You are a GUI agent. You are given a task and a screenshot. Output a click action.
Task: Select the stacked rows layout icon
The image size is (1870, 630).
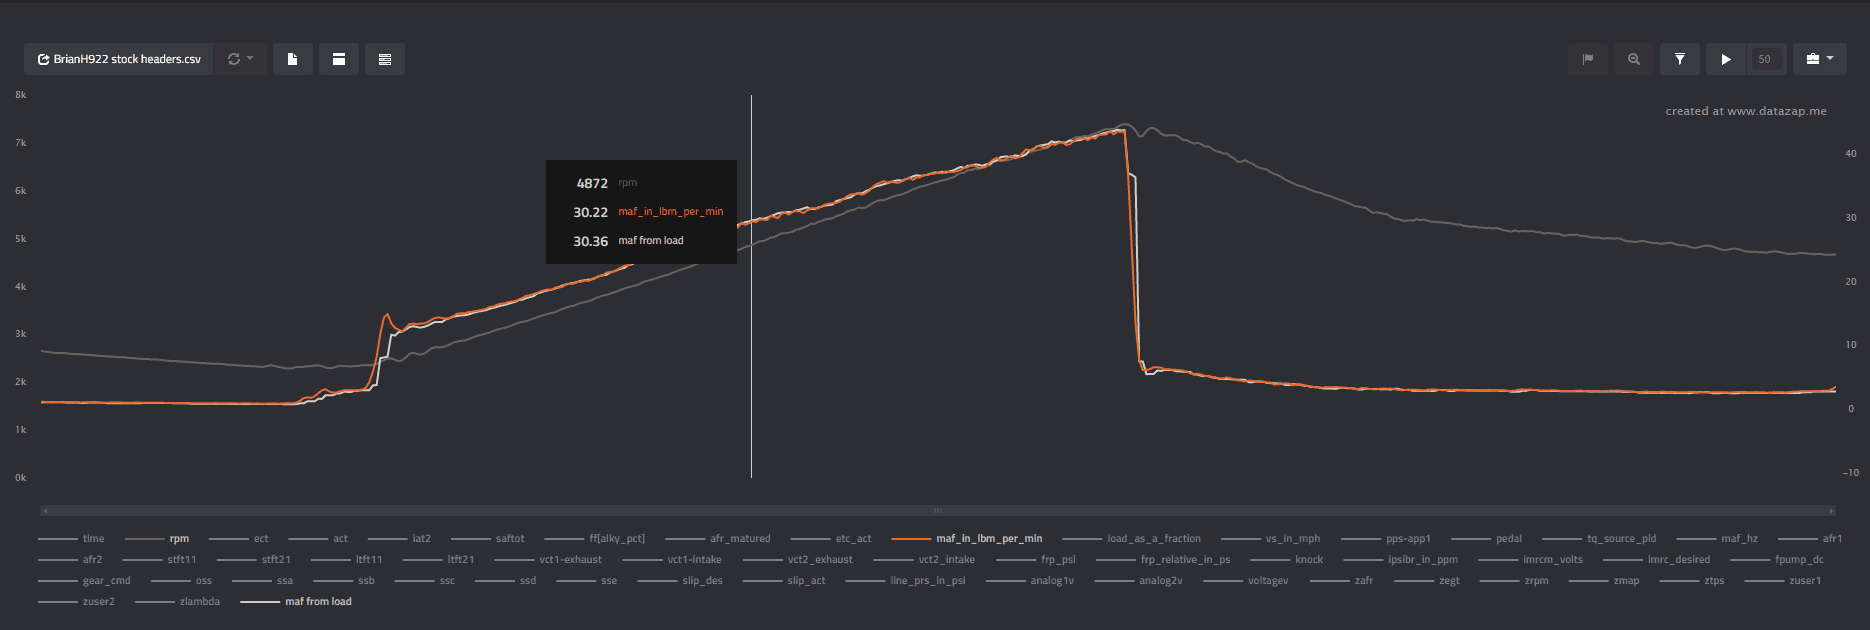[x=385, y=59]
